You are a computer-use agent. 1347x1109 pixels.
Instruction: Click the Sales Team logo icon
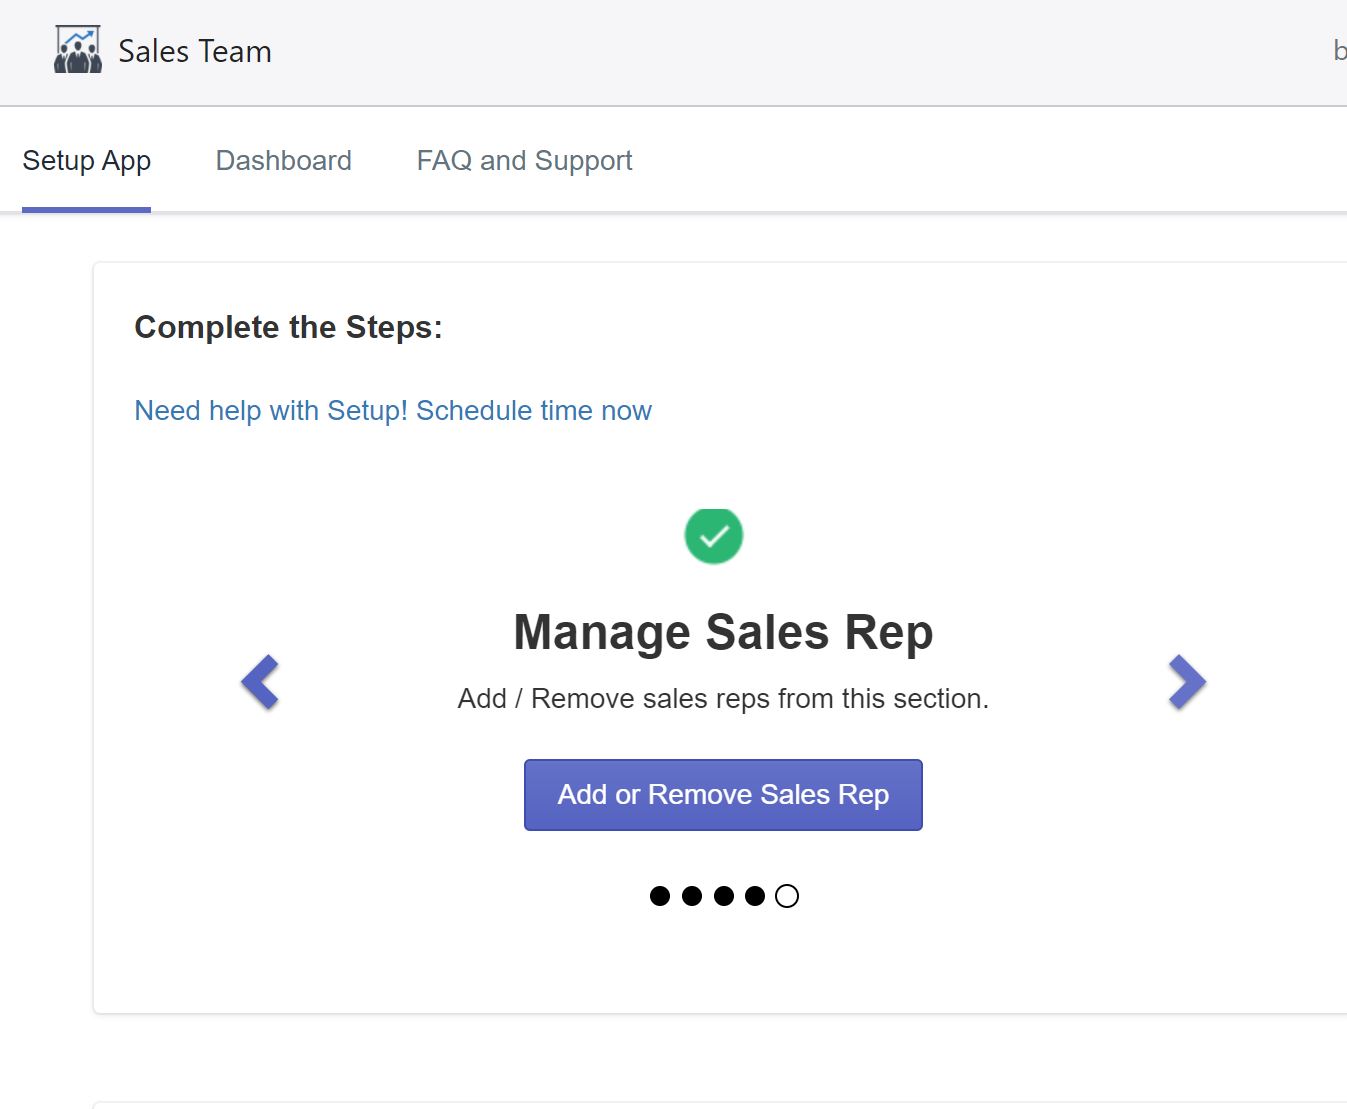coord(78,50)
